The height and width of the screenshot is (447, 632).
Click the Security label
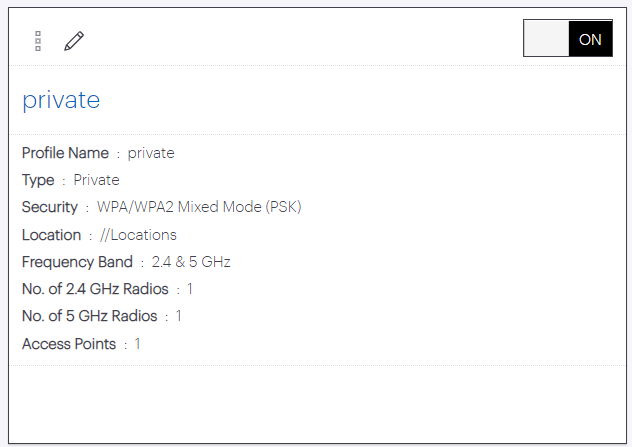click(50, 207)
